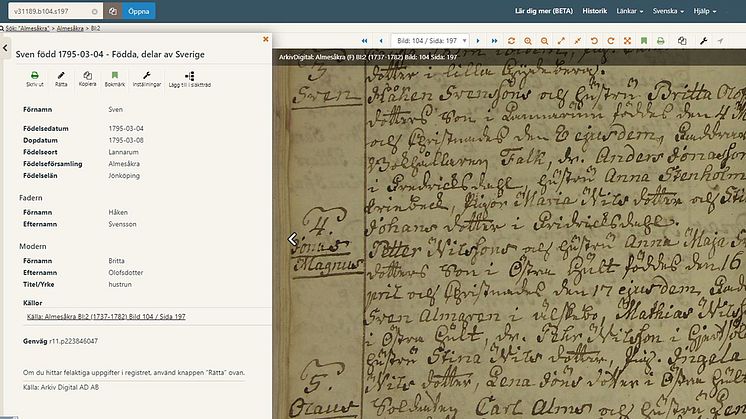
Task: Add the record with Lägg till i släktträd
Action: [x=189, y=79]
